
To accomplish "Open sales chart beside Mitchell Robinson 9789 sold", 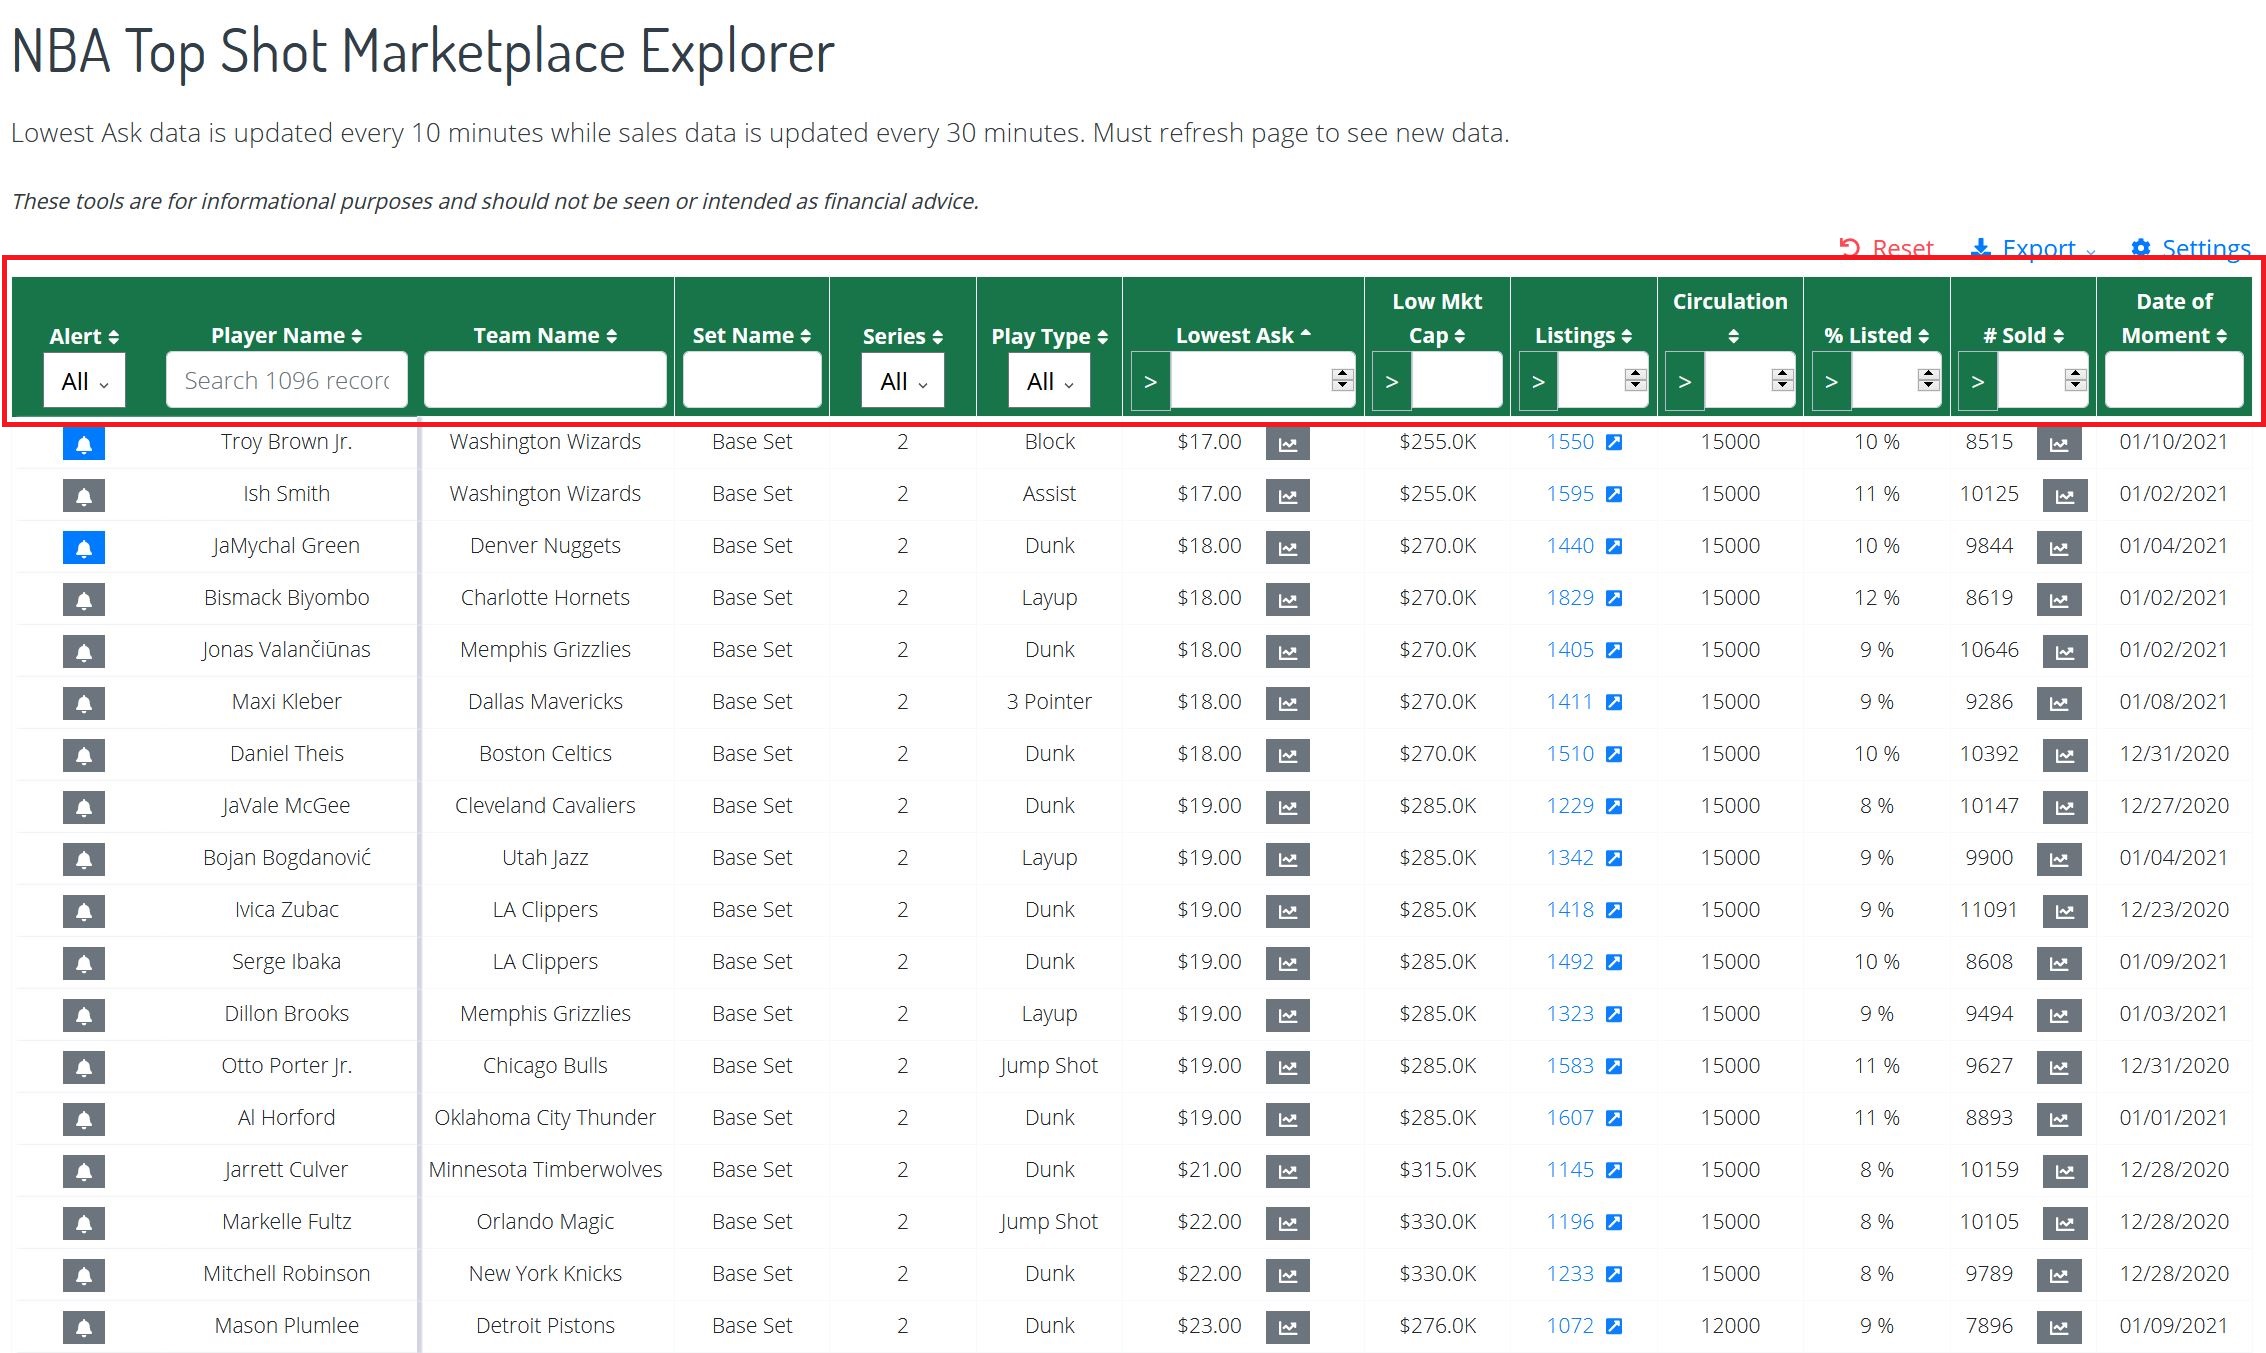I will (2059, 1275).
